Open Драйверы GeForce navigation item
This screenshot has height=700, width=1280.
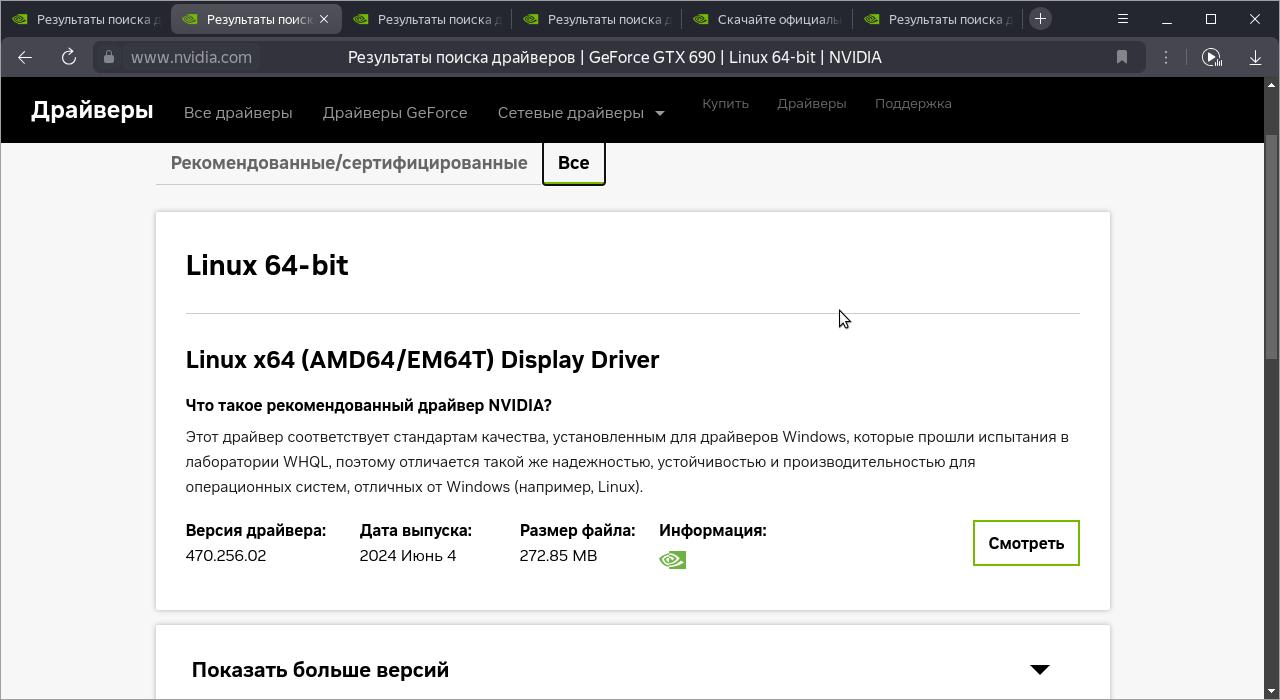pos(395,113)
